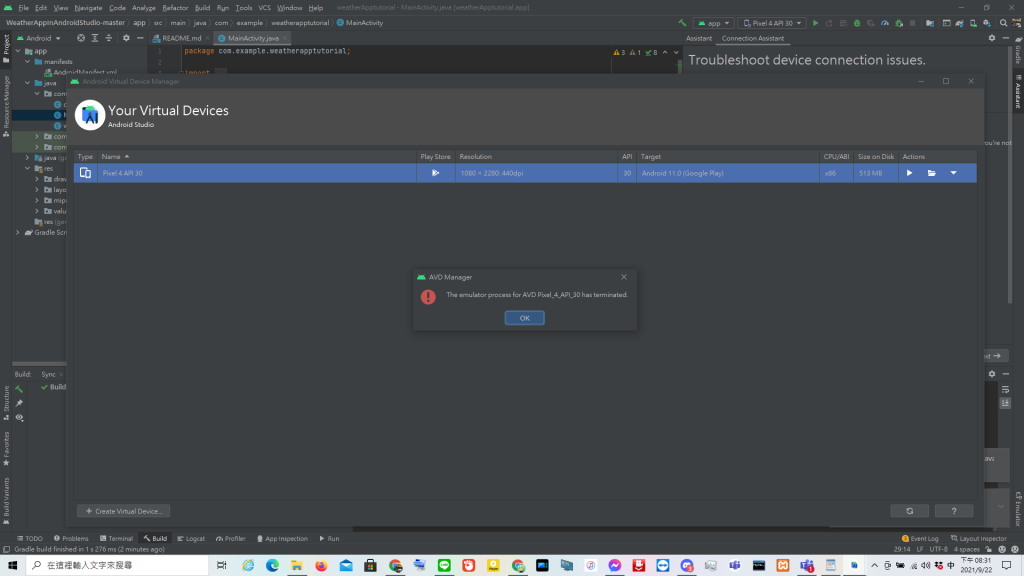This screenshot has height=576, width=1024.
Task: Close the AVD Manager error dialog with X
Action: tap(624, 277)
